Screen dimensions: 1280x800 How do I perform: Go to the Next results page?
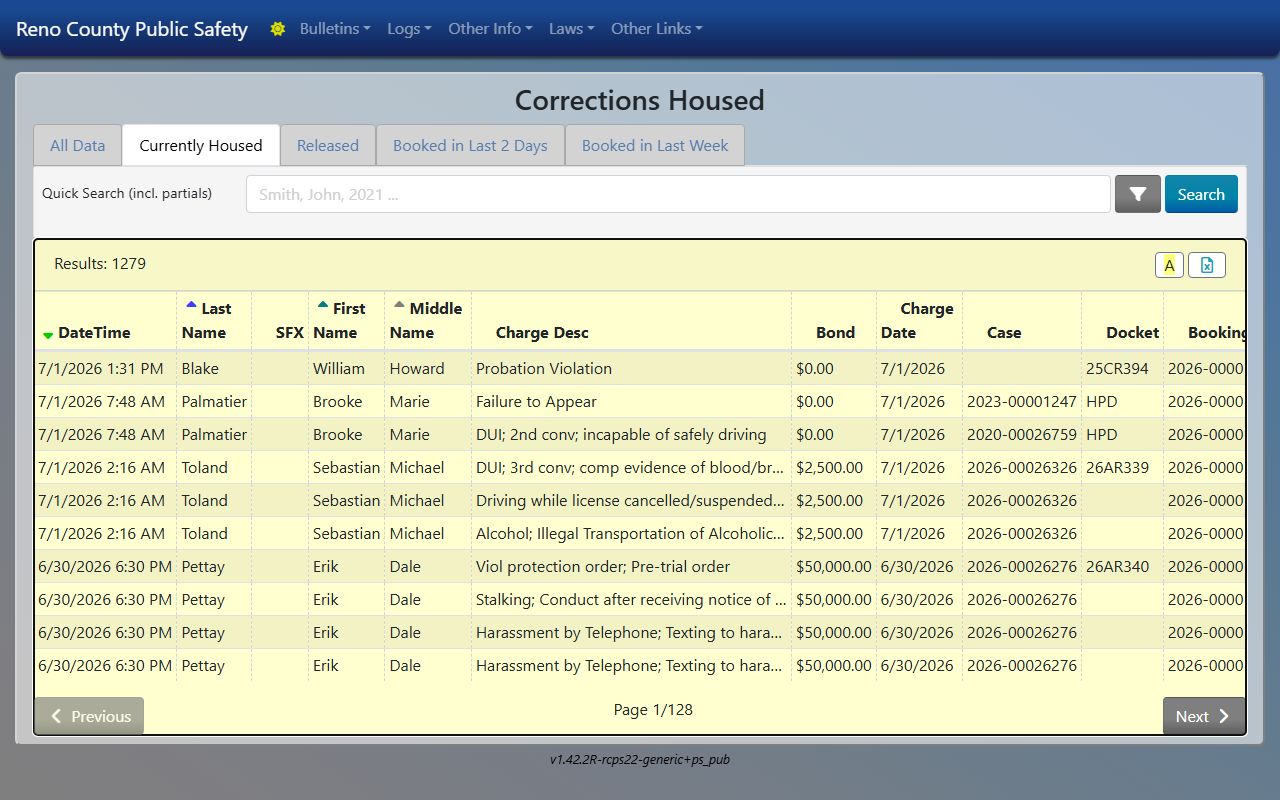[x=1204, y=716]
